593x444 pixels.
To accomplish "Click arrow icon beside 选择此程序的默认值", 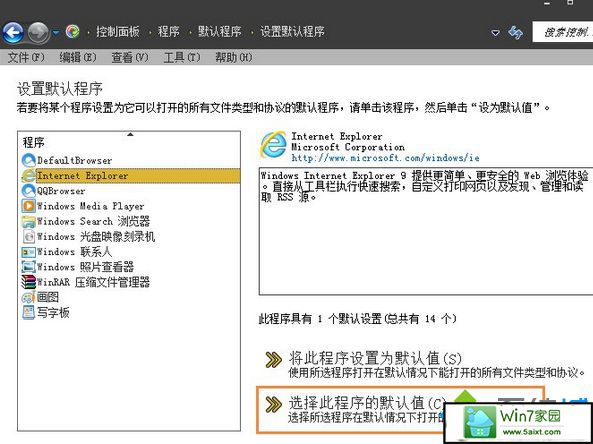I will point(273,404).
